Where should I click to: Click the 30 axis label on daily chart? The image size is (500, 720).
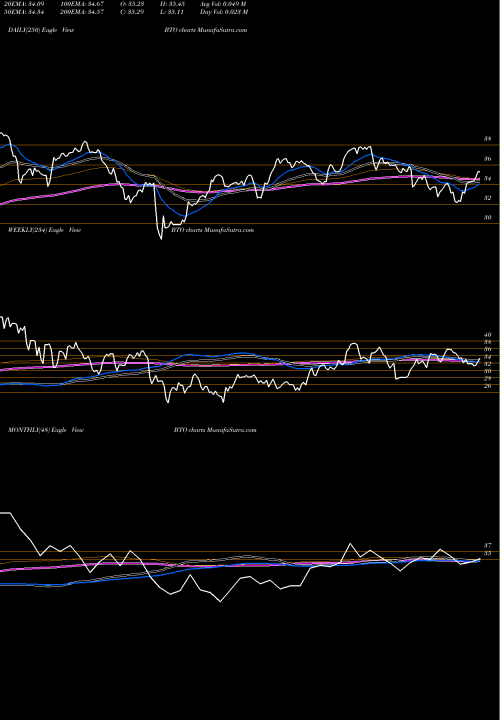[x=488, y=218]
